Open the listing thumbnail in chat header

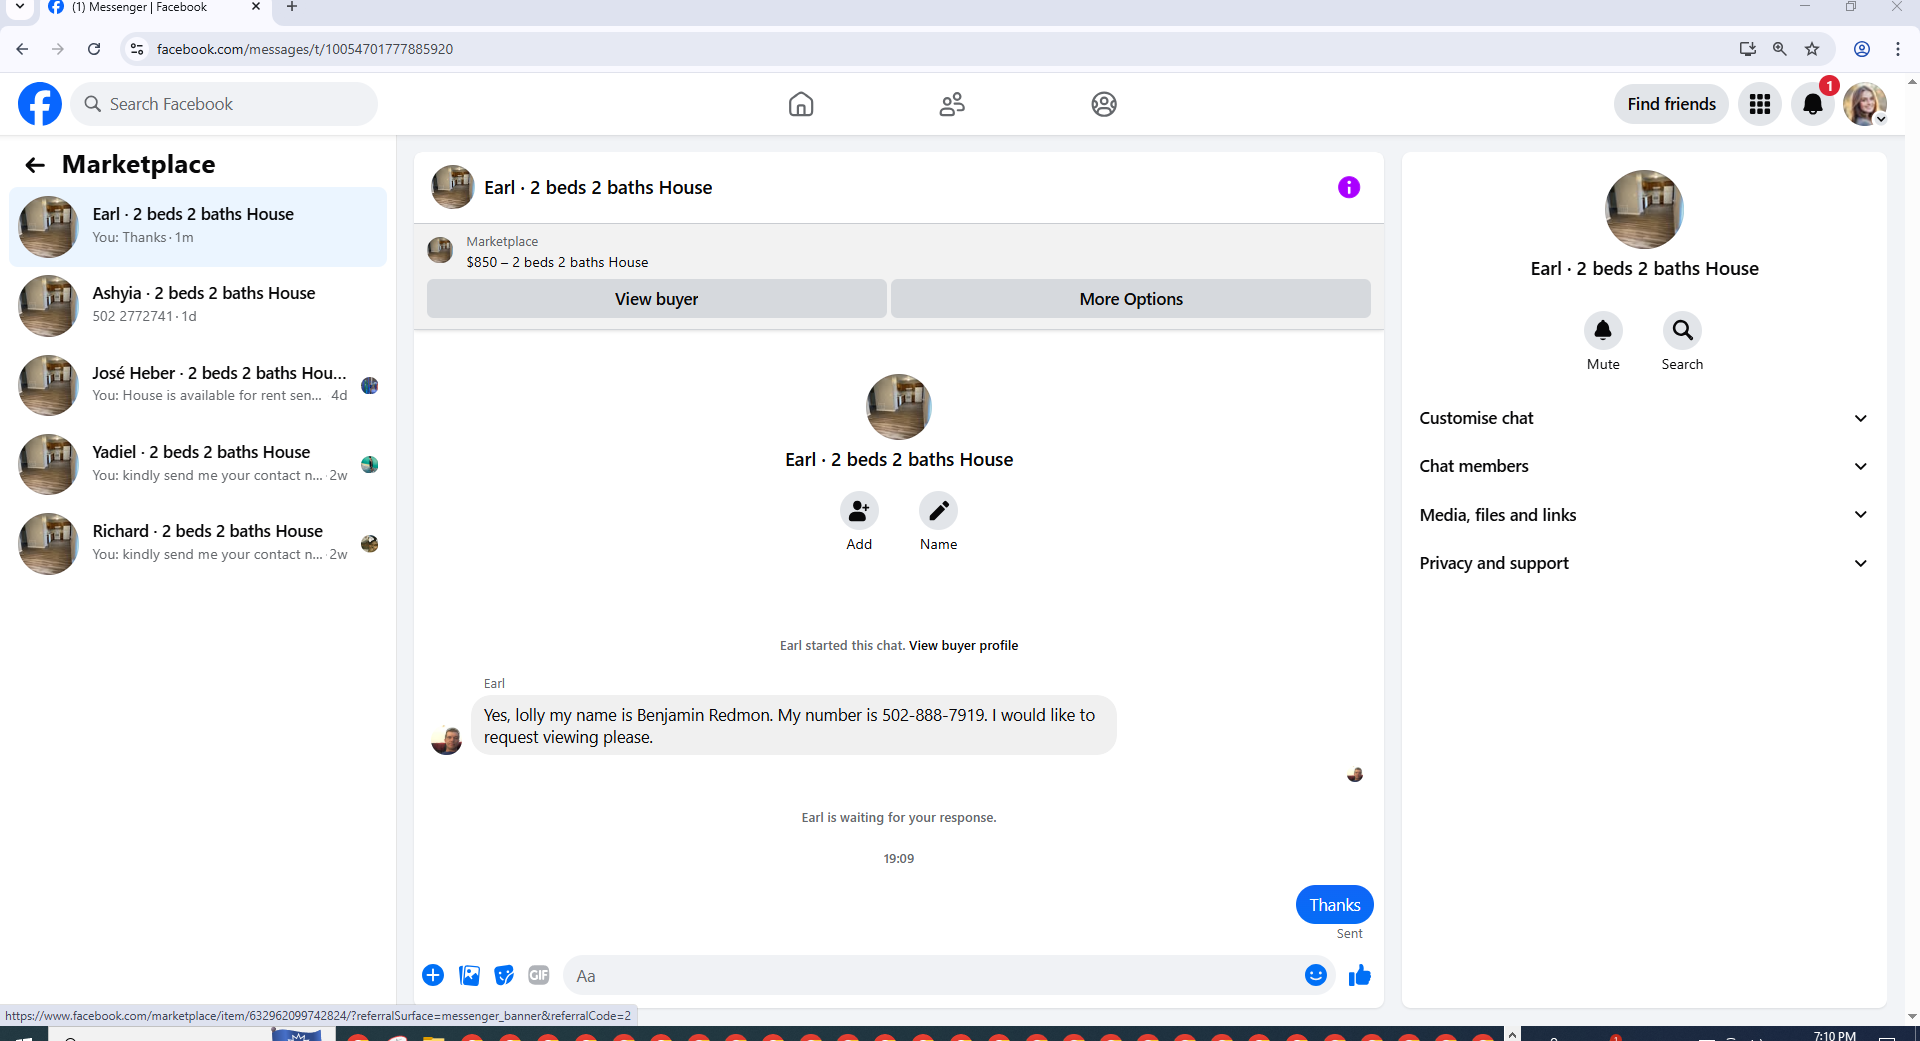(453, 187)
